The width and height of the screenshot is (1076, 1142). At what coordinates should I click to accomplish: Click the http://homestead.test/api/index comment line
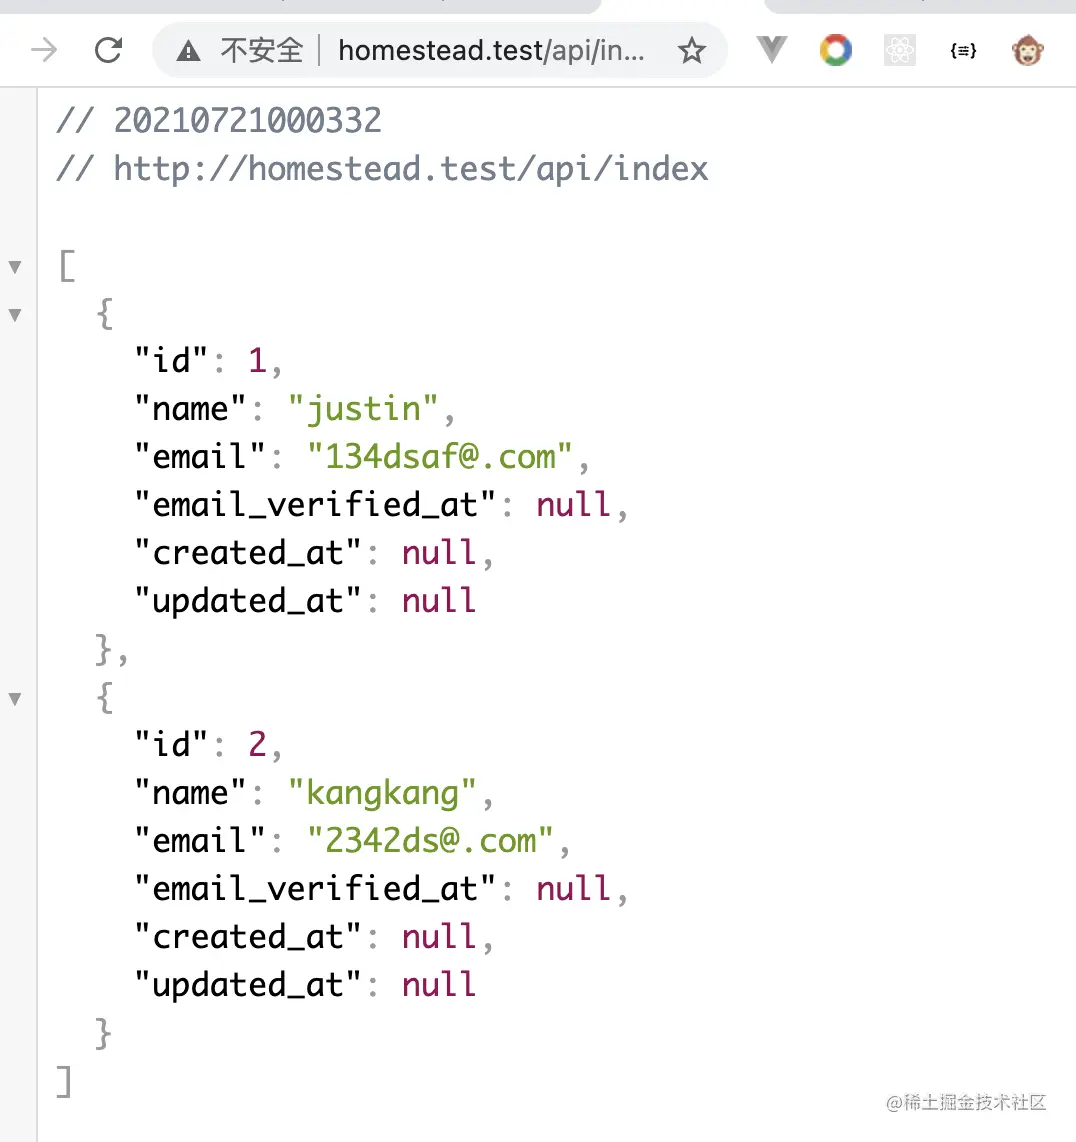382,169
